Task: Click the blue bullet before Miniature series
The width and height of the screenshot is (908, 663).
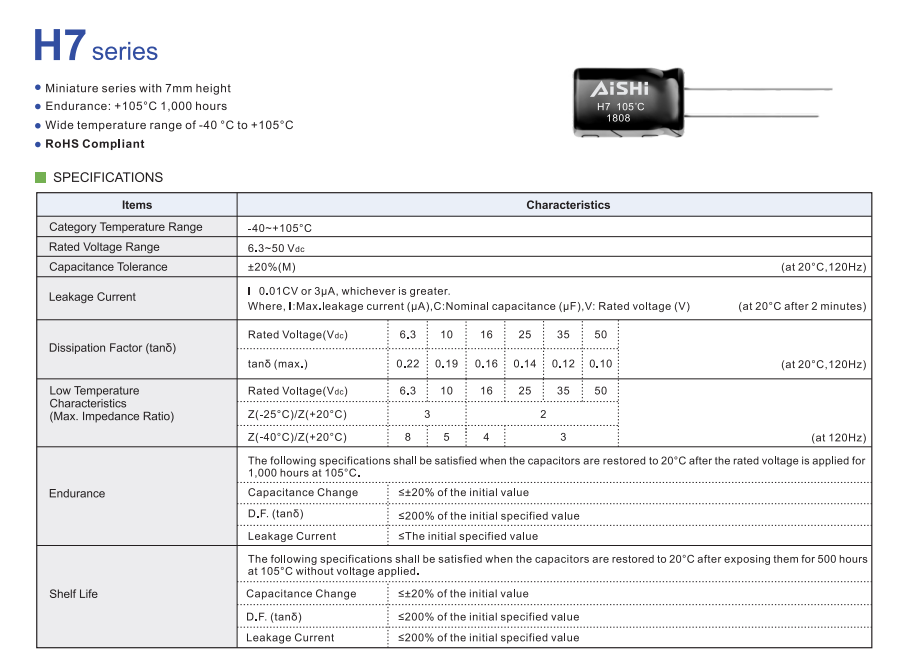Action: click(x=38, y=89)
